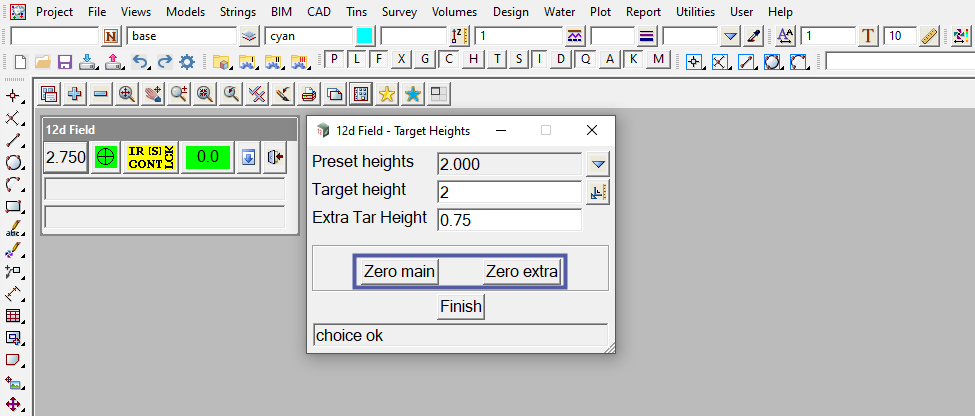
Task: Click the green crosshair target icon
Action: [105, 158]
